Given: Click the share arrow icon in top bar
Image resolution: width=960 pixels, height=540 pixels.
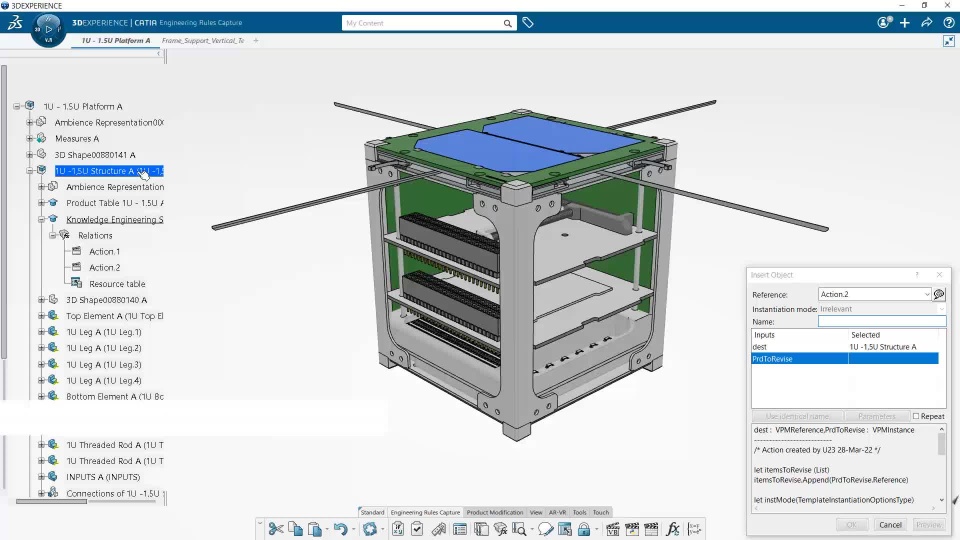Looking at the screenshot, I should coord(927,23).
